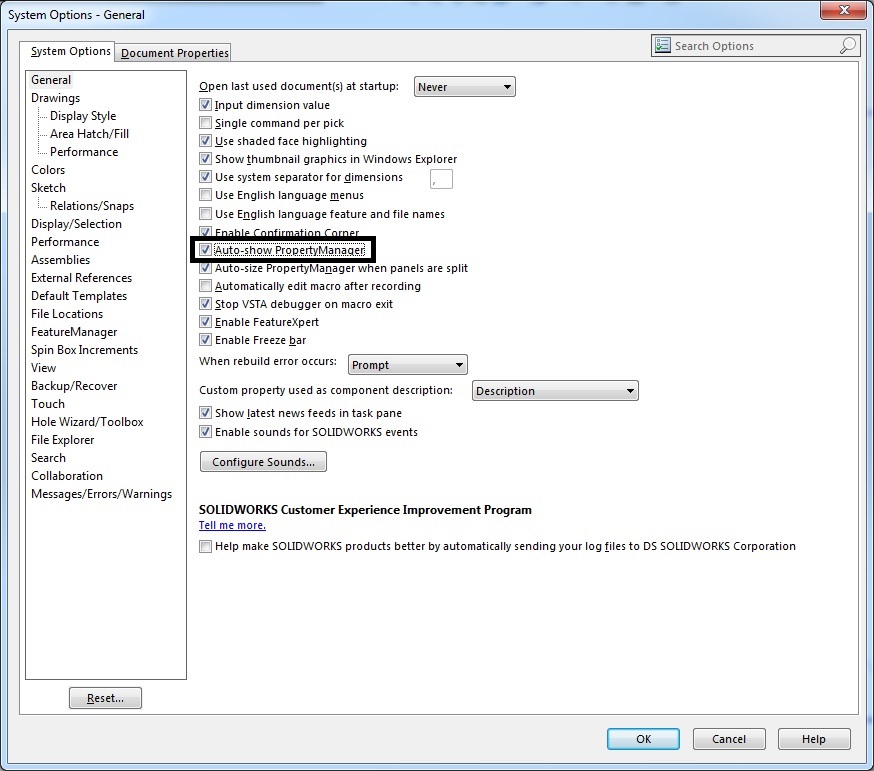Click the search magnifier icon
This screenshot has width=874, height=771.
847,46
